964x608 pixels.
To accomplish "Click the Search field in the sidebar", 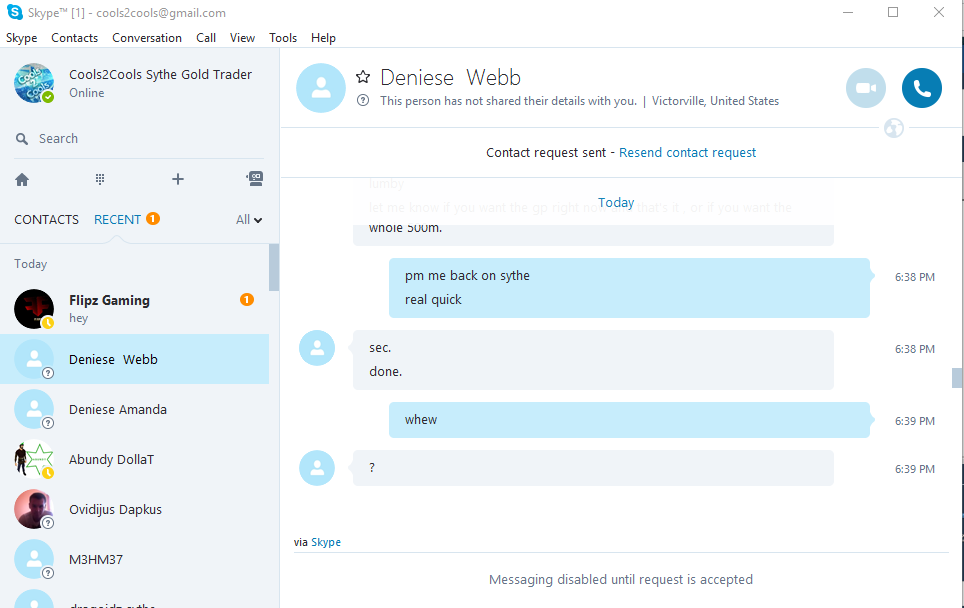I will [139, 139].
